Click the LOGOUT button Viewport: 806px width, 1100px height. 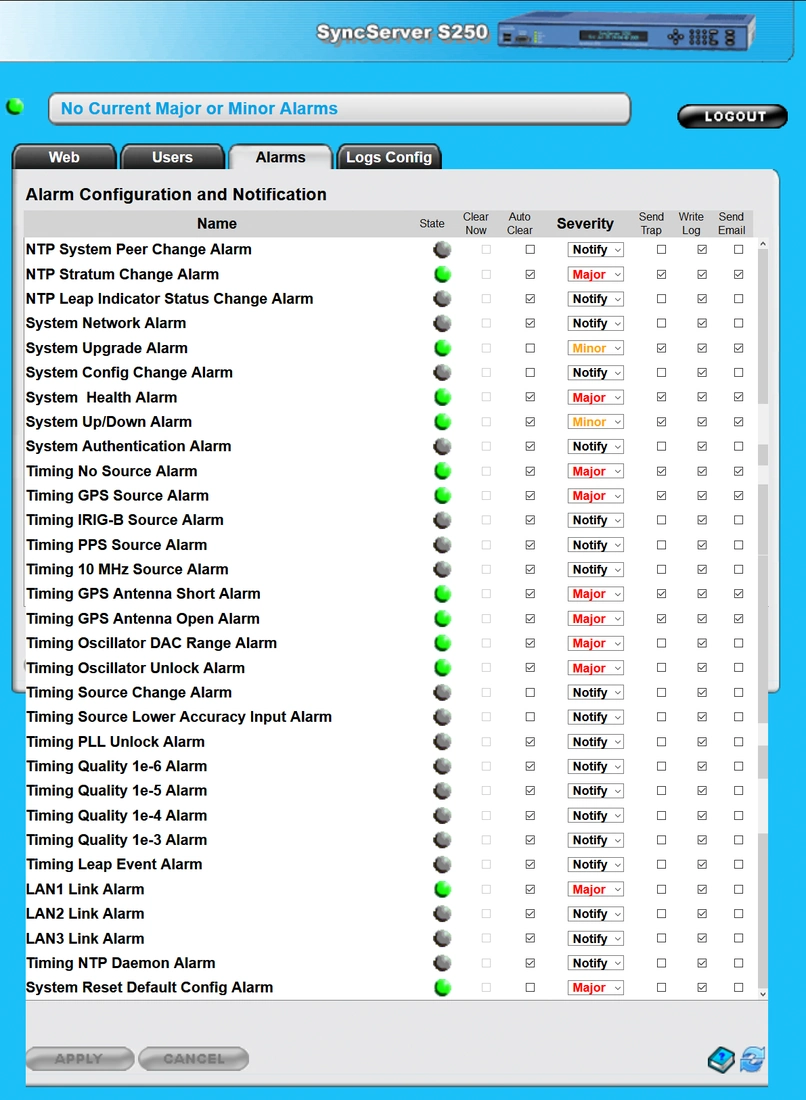(732, 116)
